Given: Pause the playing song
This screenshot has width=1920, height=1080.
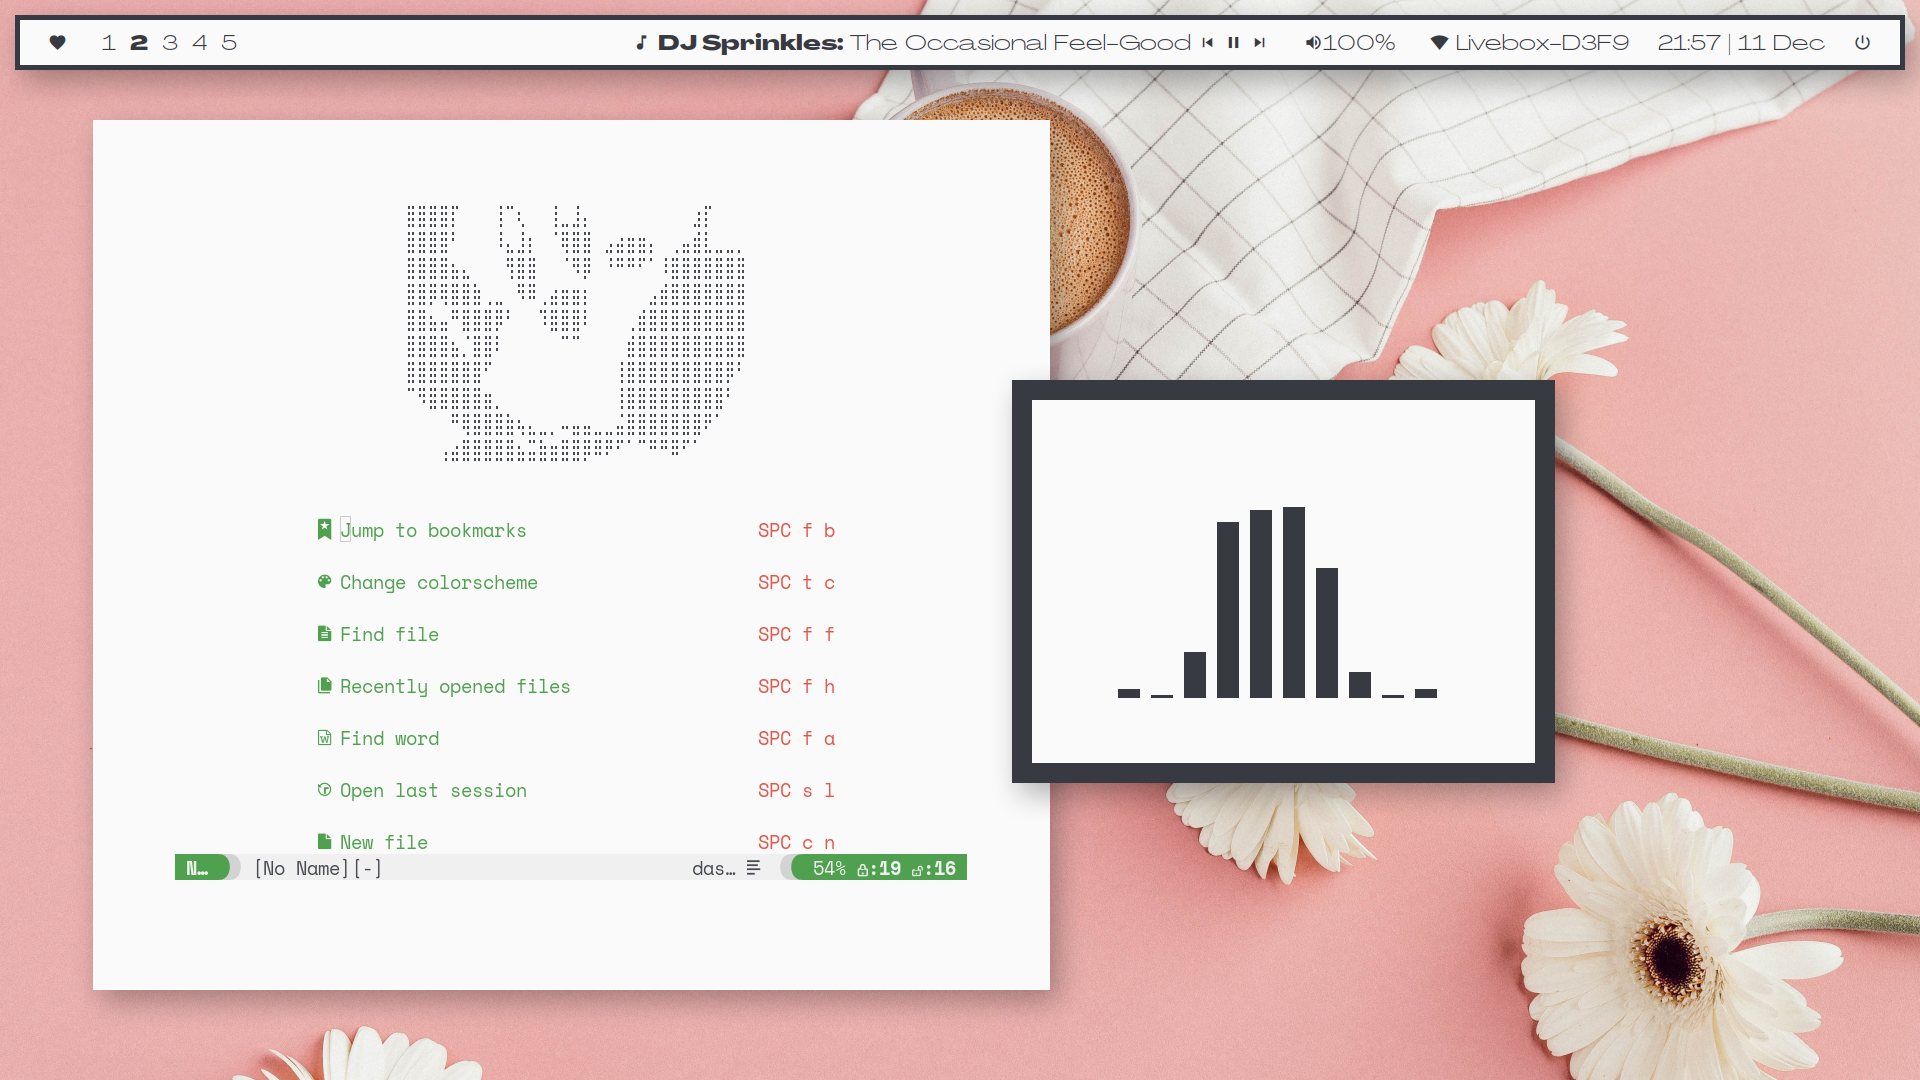Looking at the screenshot, I should pos(1234,42).
